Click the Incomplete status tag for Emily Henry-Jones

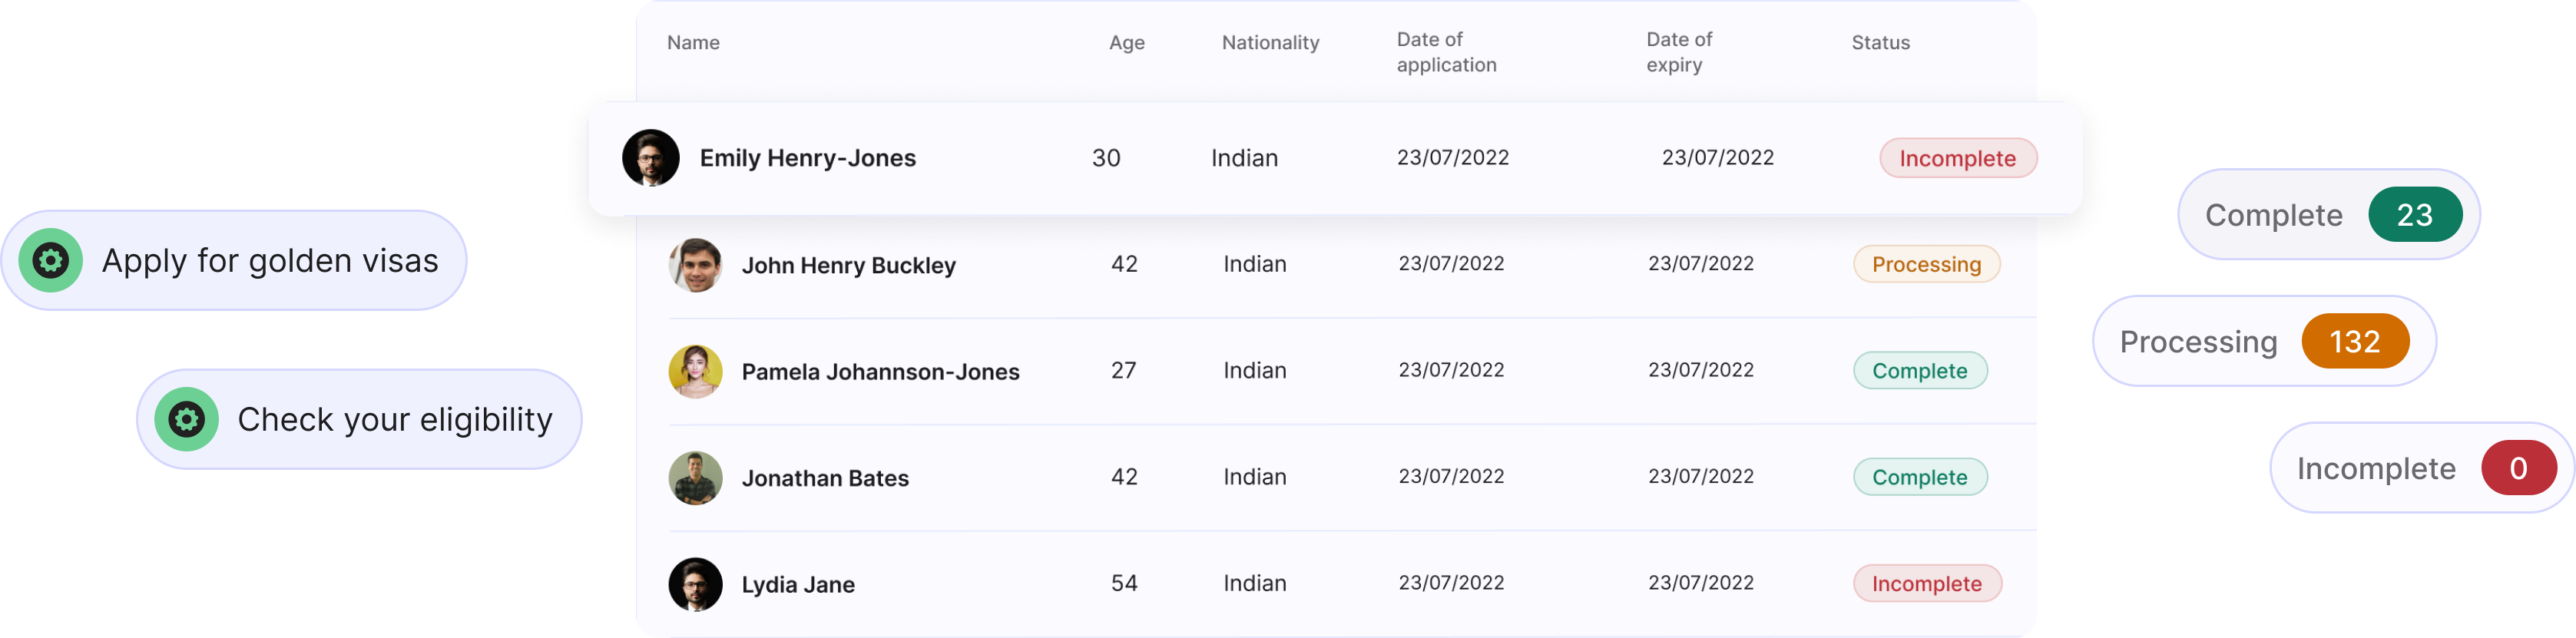point(1957,158)
